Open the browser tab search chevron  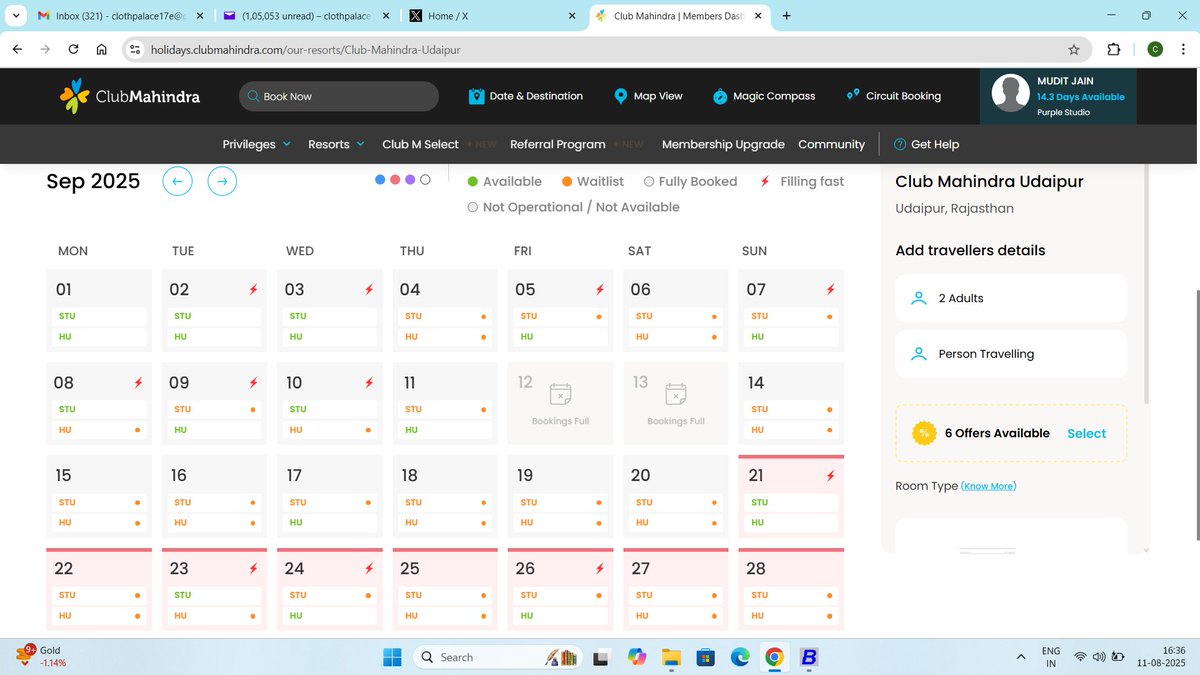point(14,16)
